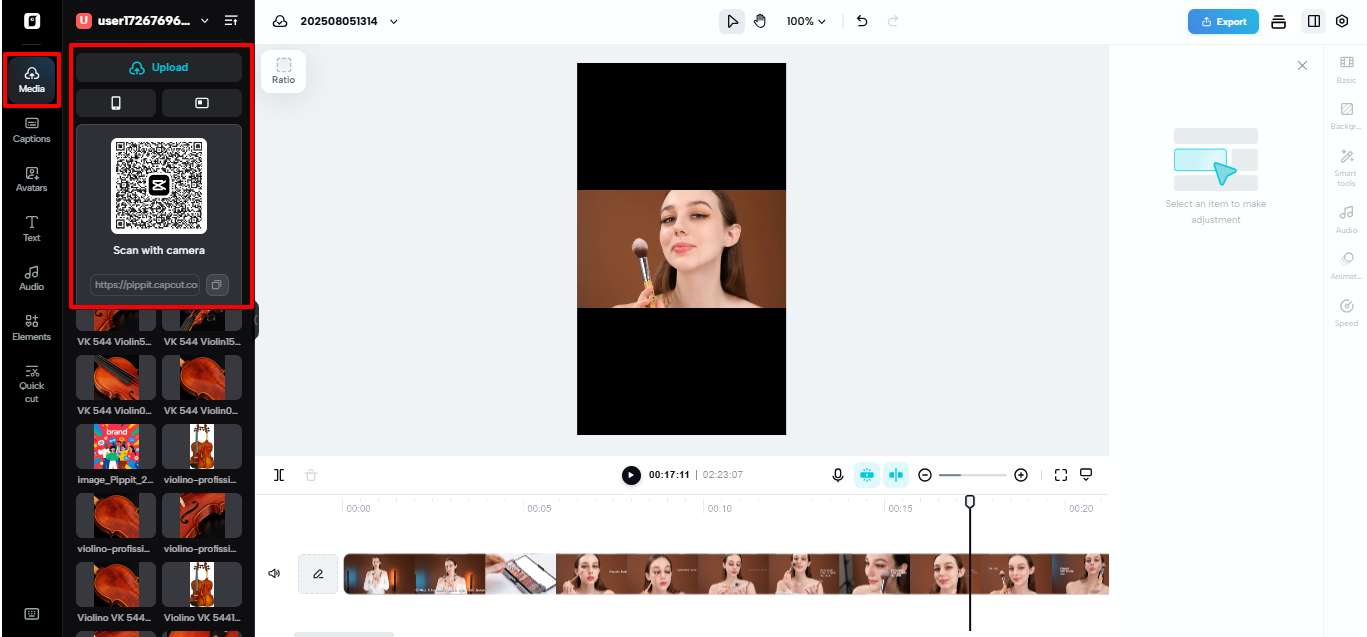
Task: Toggle voiceover recording with the microphone icon
Action: [x=837, y=475]
